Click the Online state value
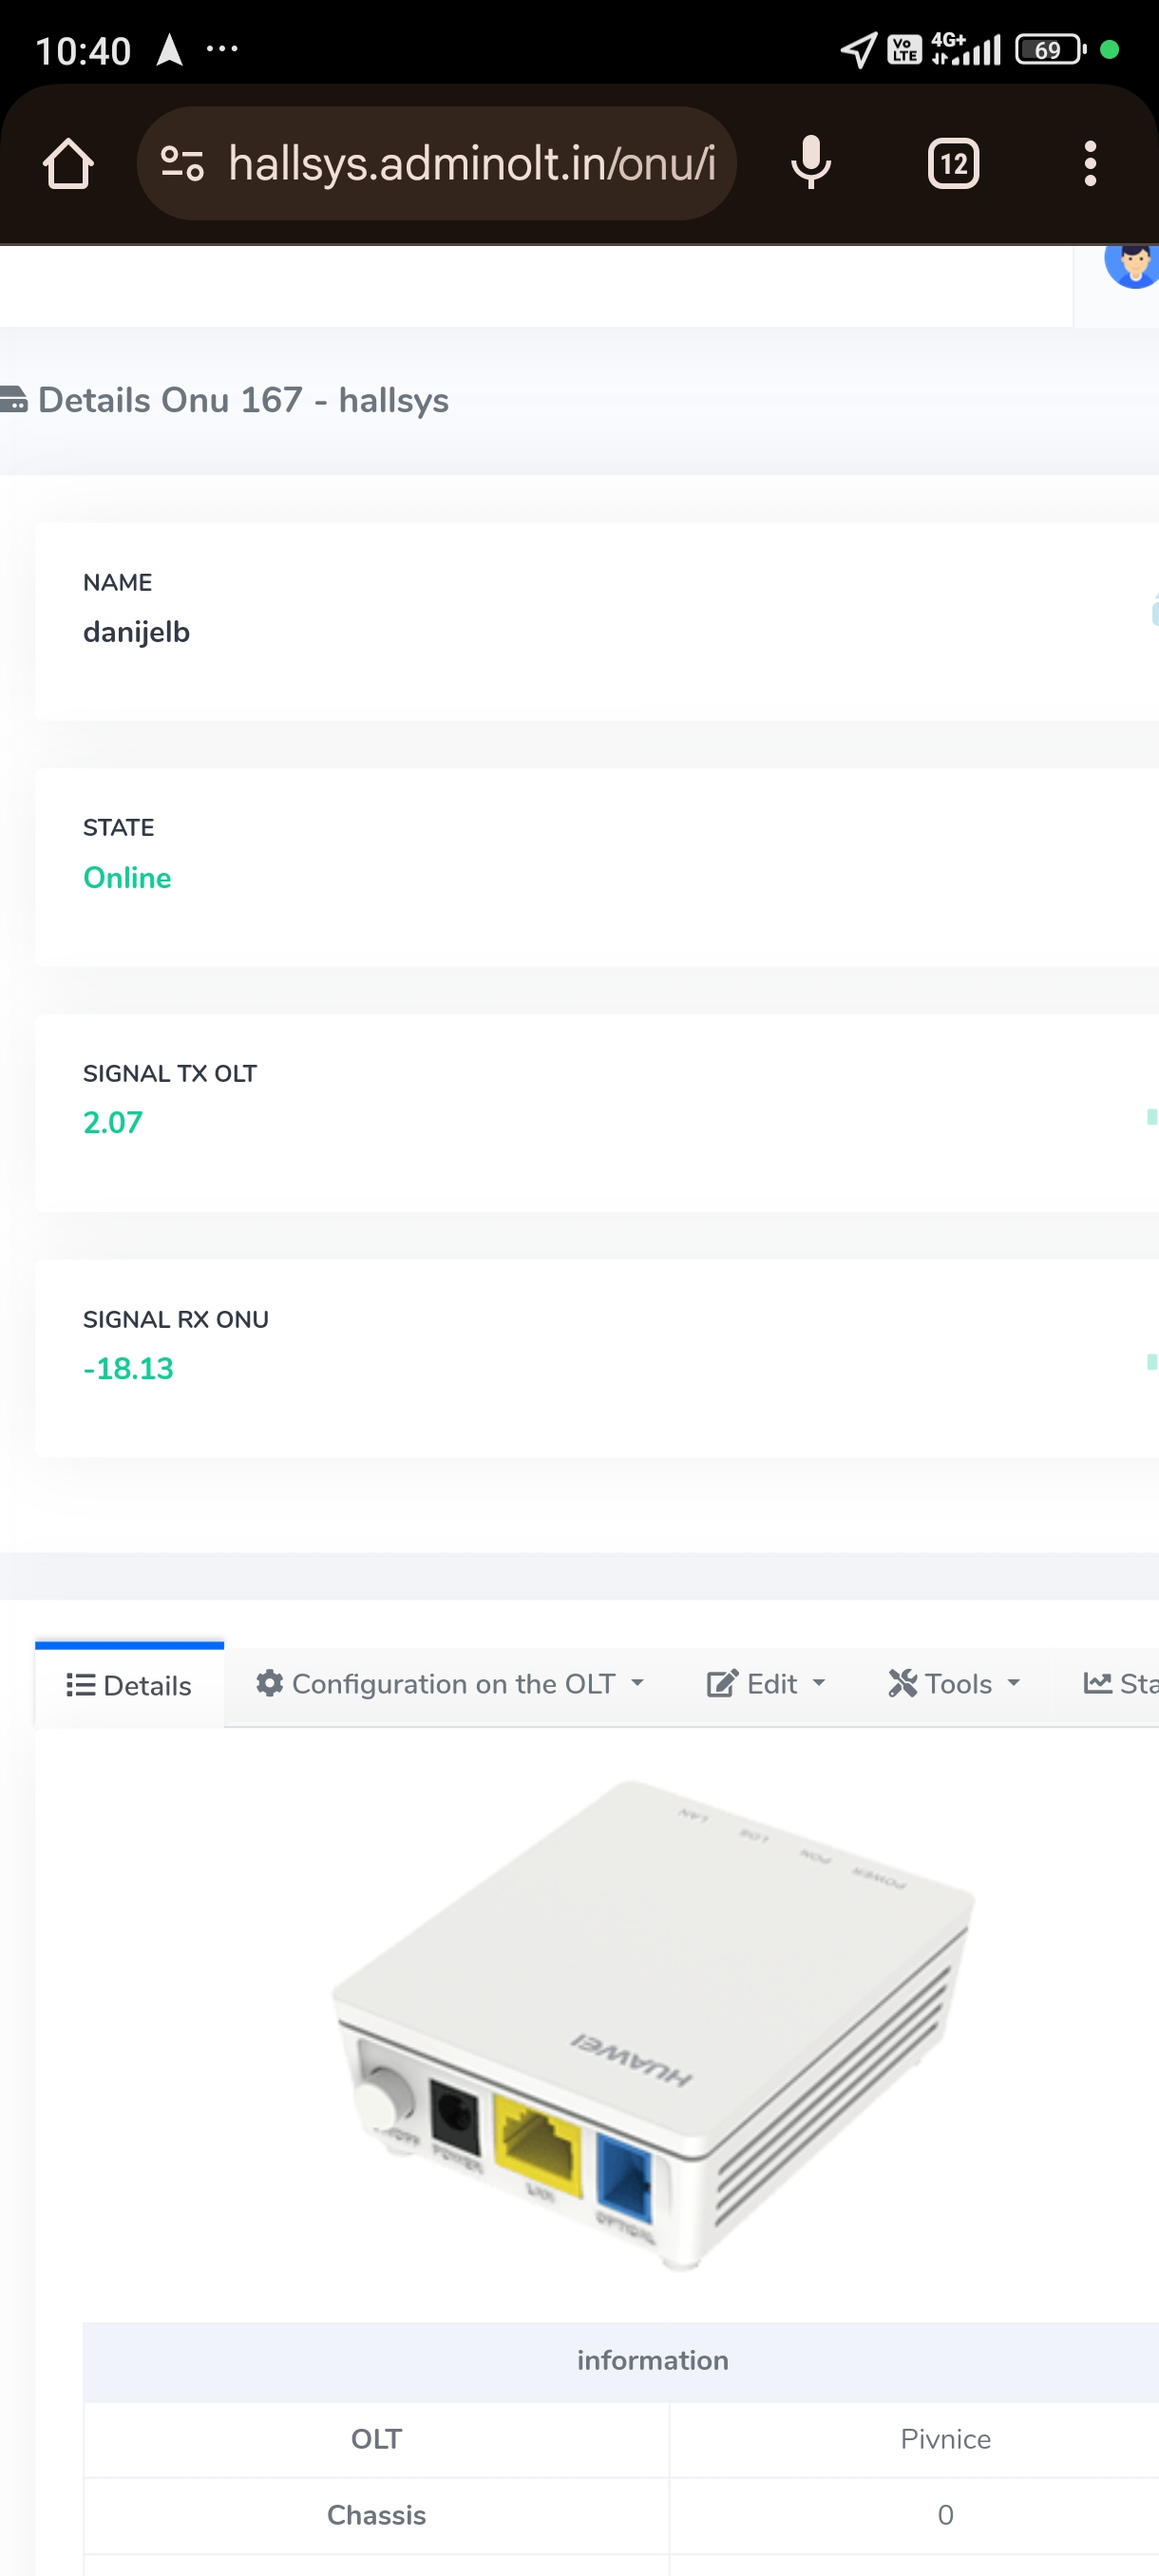 tap(127, 877)
